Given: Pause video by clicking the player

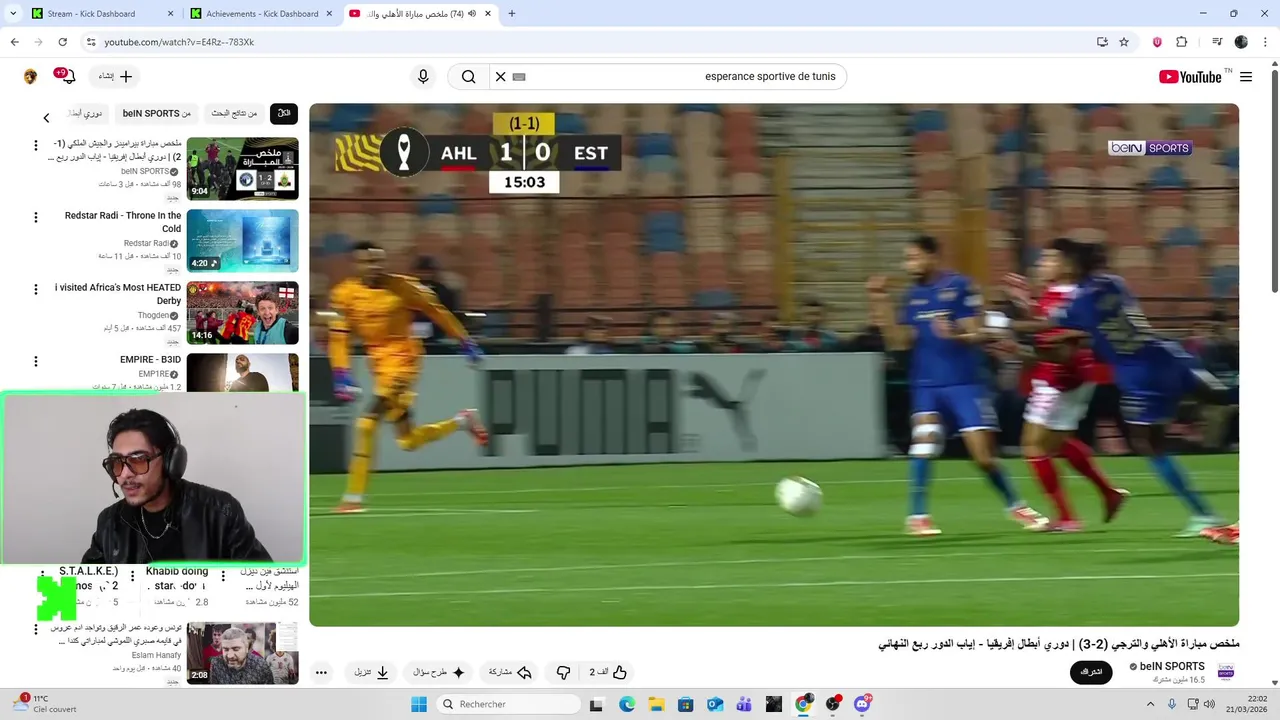Looking at the screenshot, I should (774, 365).
